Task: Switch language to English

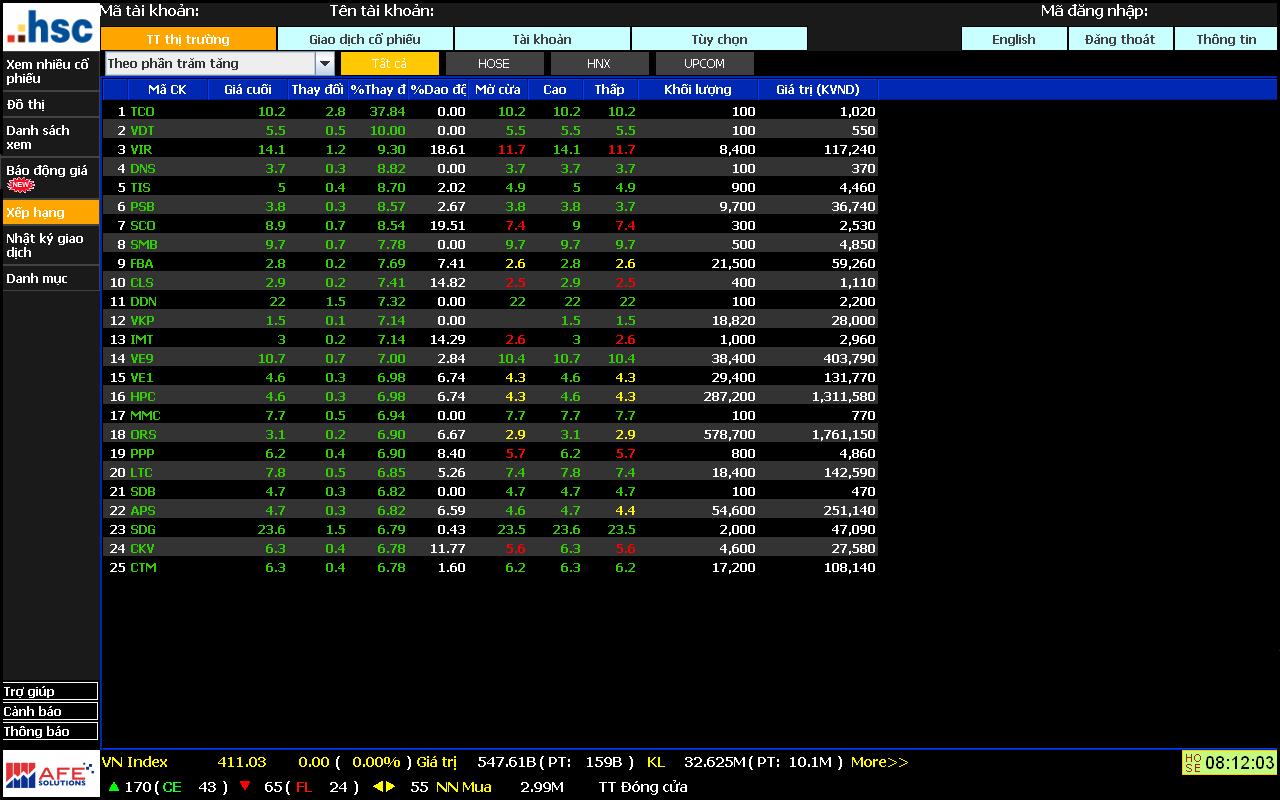Action: (x=1014, y=39)
